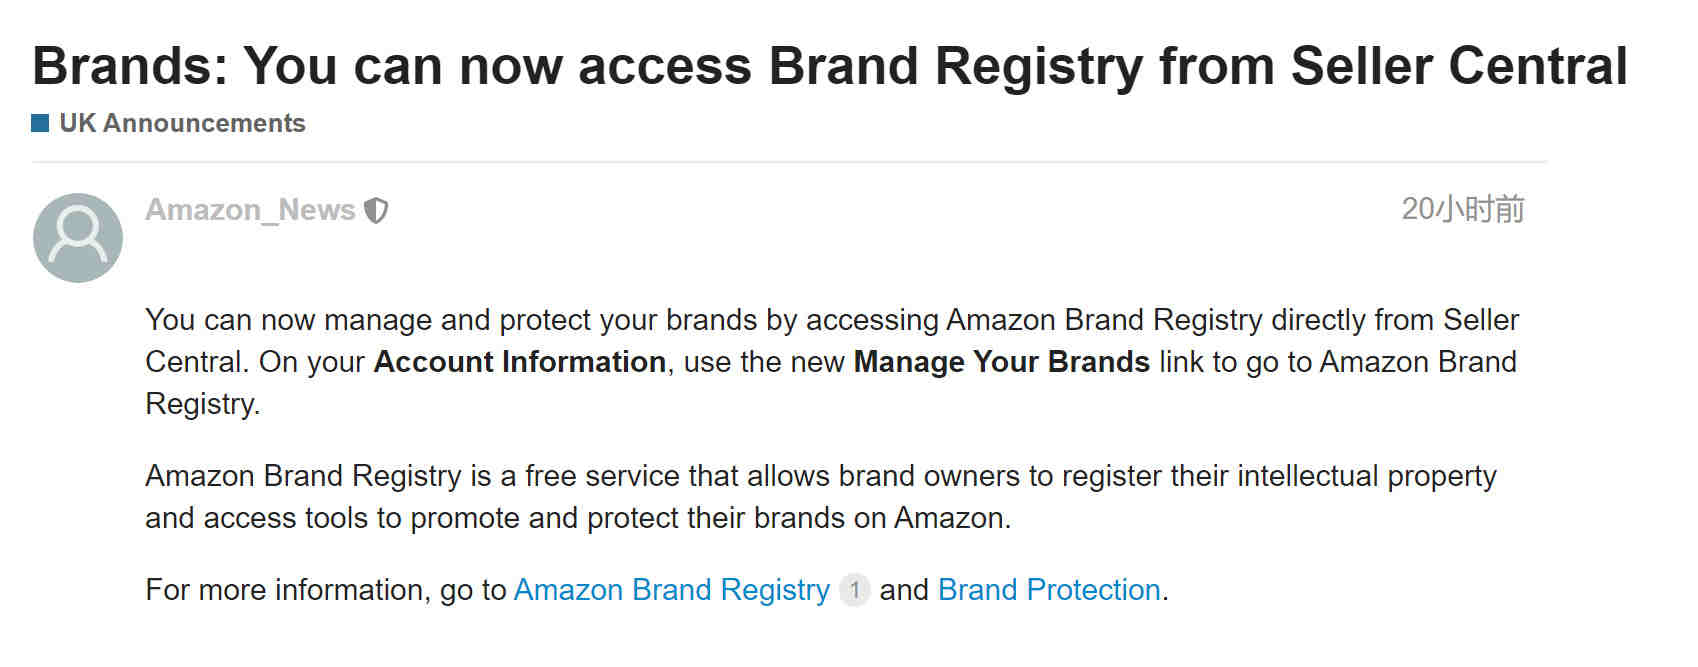
Task: Click the word Registry. ending the first paragraph
Action: pos(203,404)
